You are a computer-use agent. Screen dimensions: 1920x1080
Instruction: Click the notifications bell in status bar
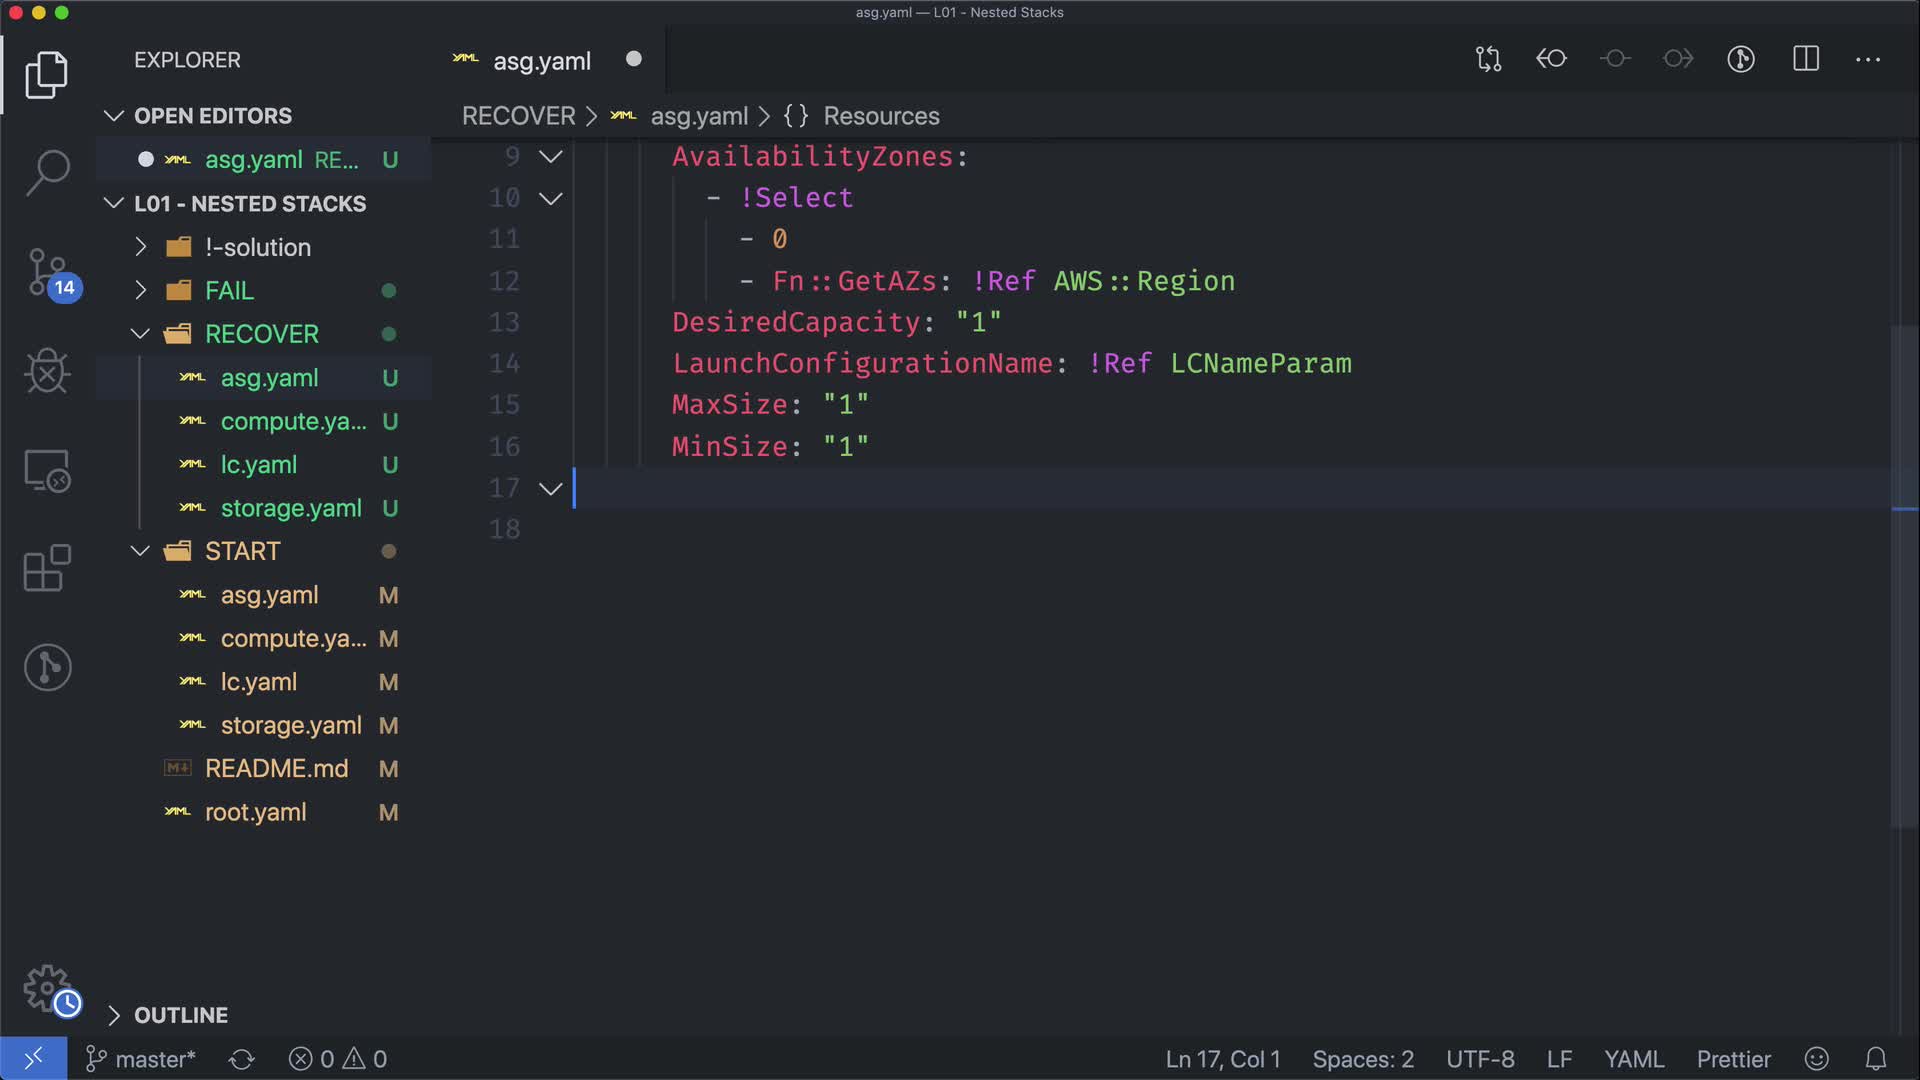[1876, 1059]
